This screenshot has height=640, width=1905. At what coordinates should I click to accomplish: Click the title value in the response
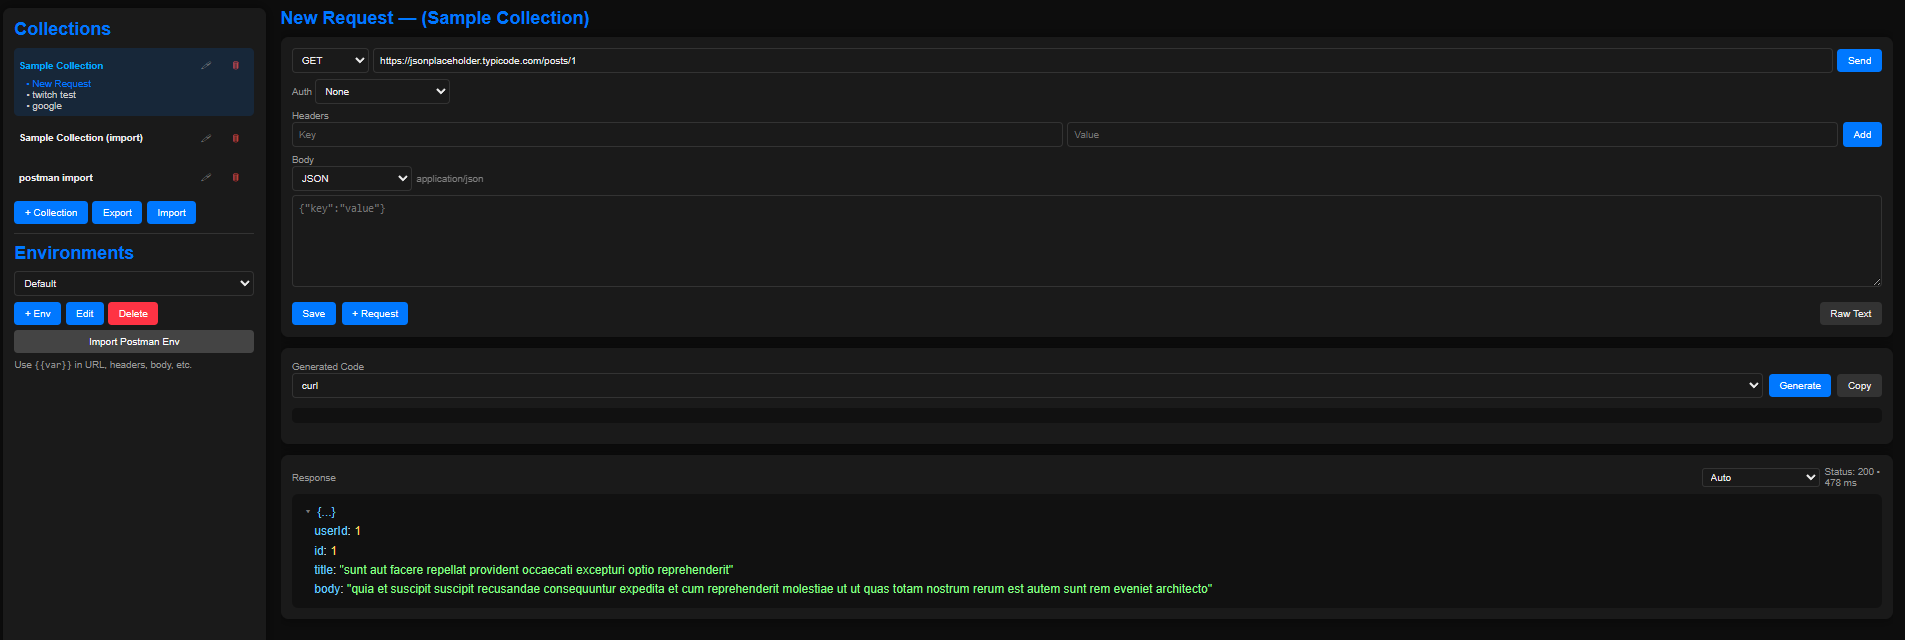536,570
